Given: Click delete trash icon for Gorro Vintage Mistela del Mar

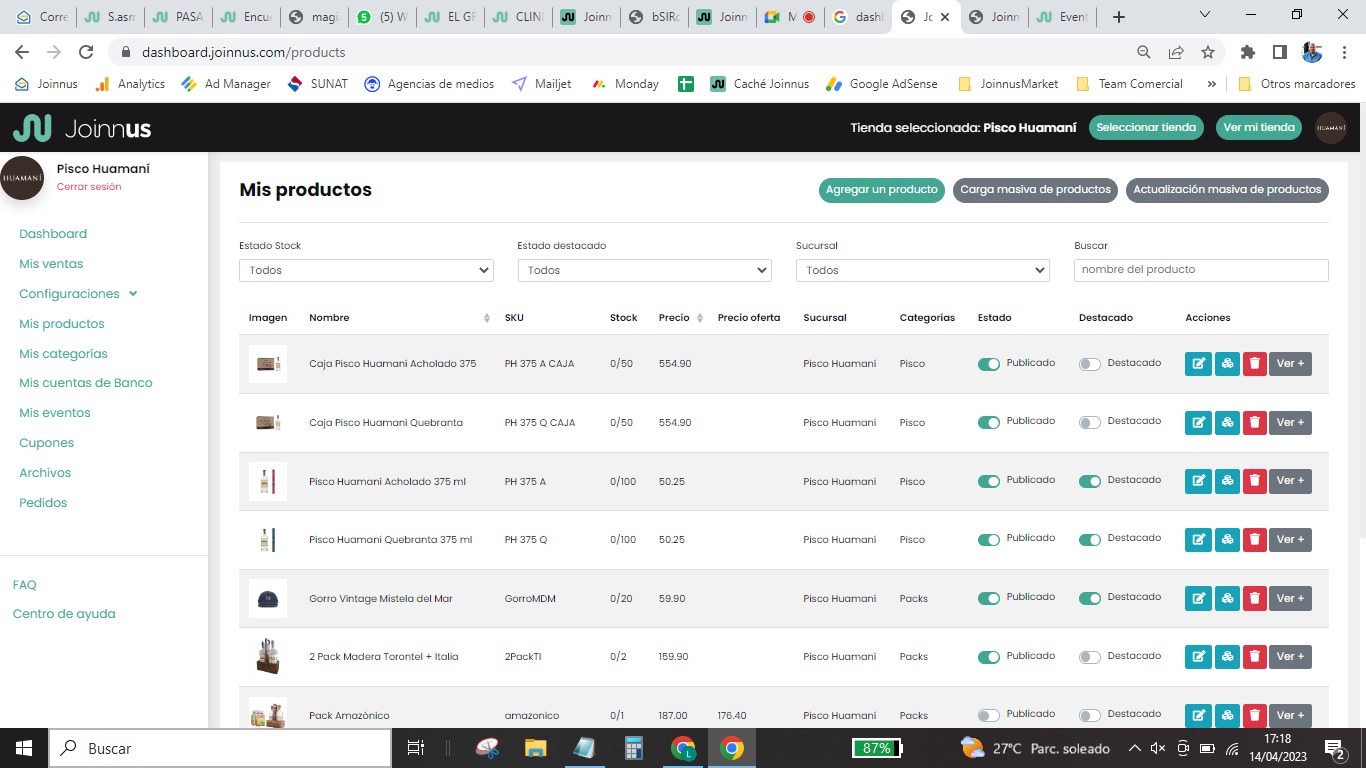Looking at the screenshot, I should 1254,599.
